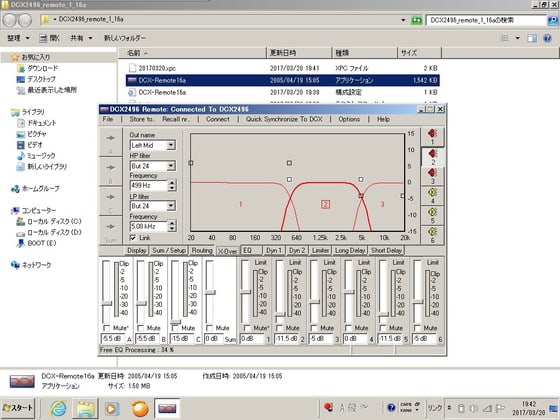Viewport: 560px width, 420px height.
Task: Mute output channel 1
Action: (247, 328)
